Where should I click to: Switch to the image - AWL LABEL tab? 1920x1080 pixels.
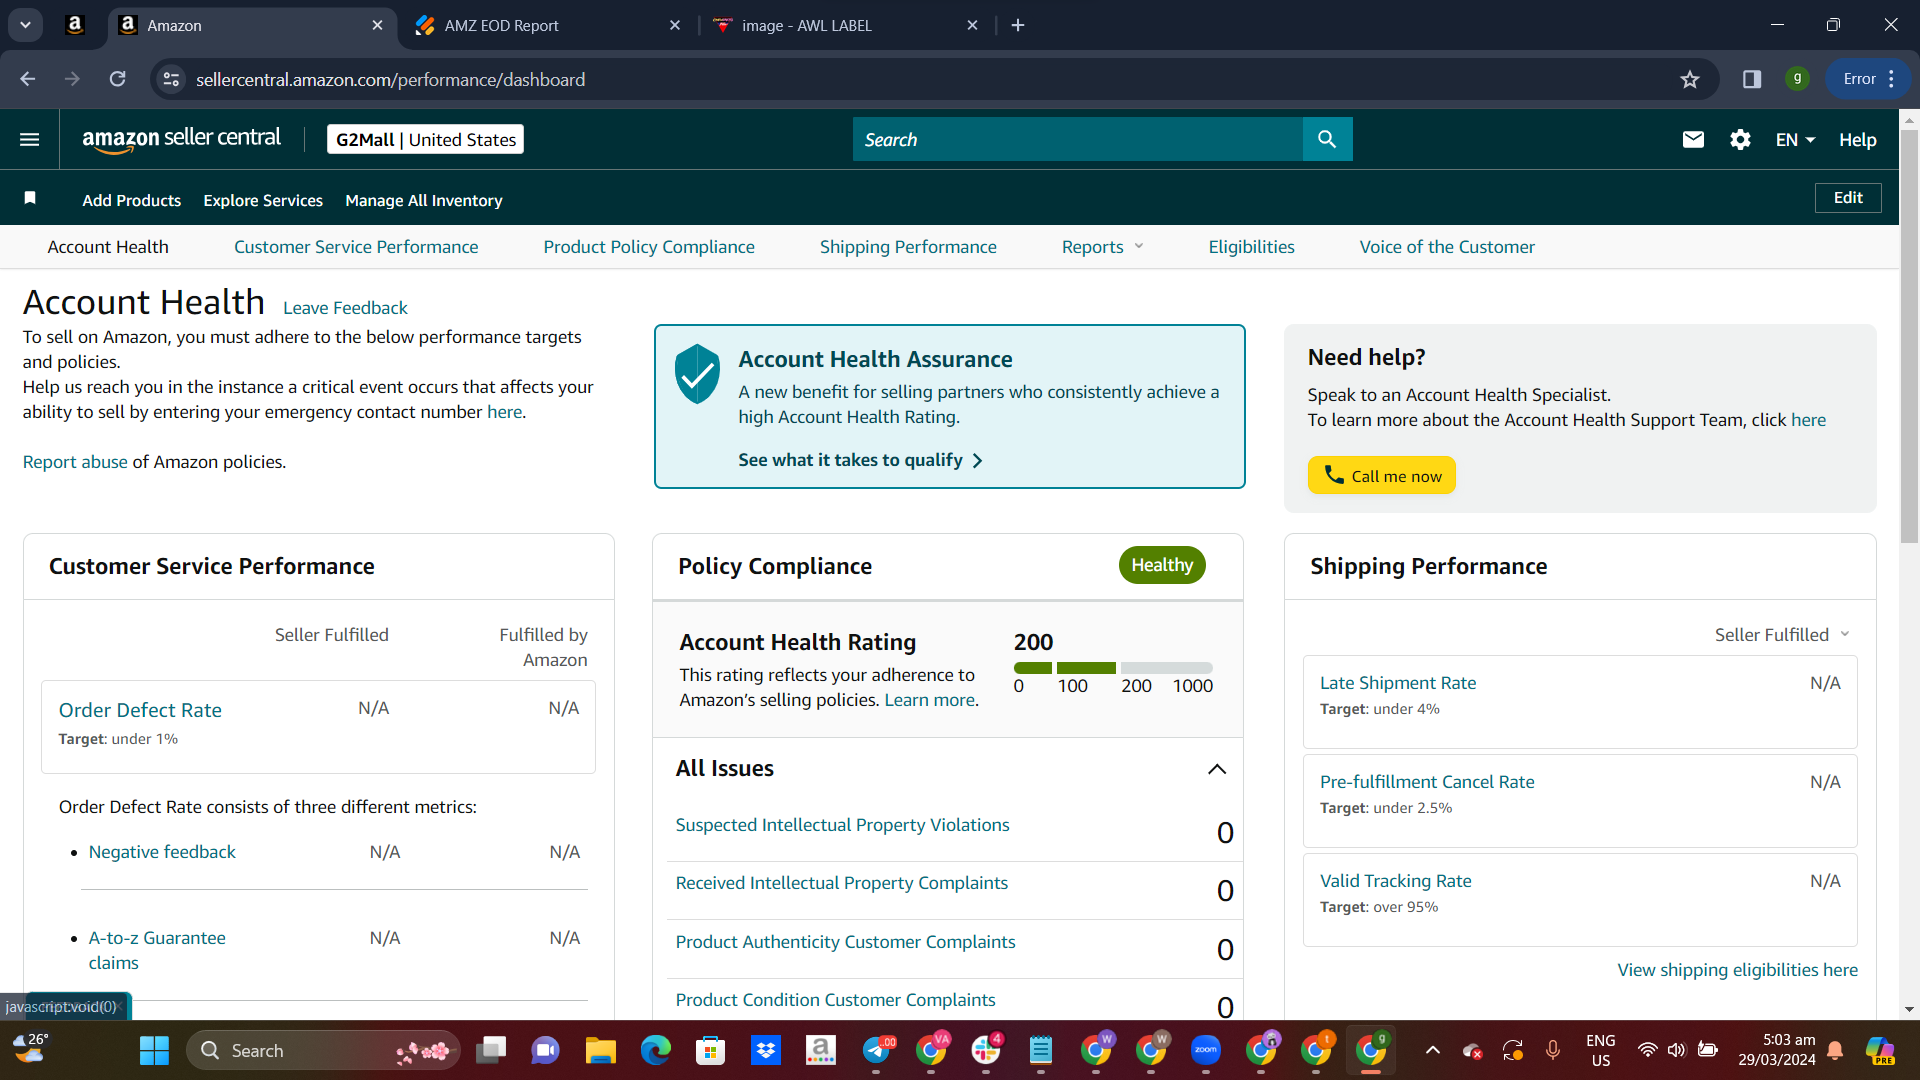click(x=845, y=26)
